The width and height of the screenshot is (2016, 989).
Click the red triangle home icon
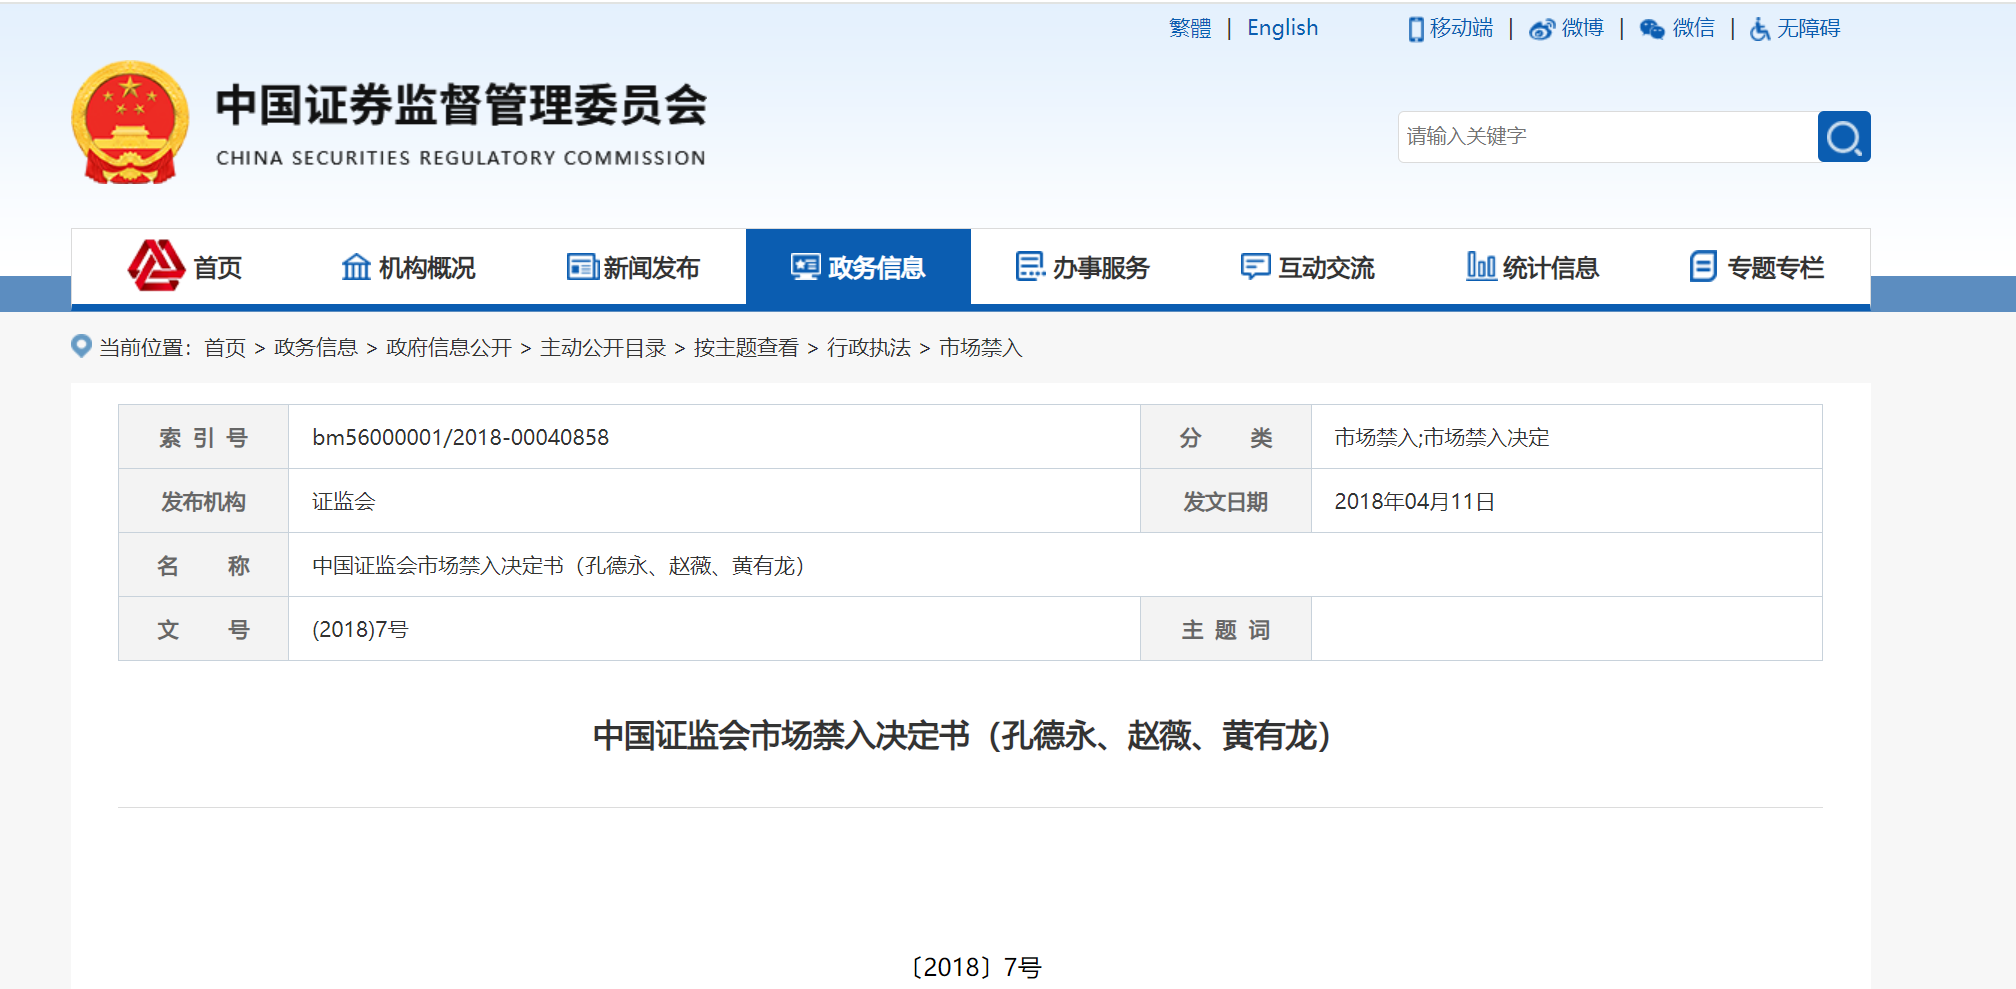[x=156, y=266]
